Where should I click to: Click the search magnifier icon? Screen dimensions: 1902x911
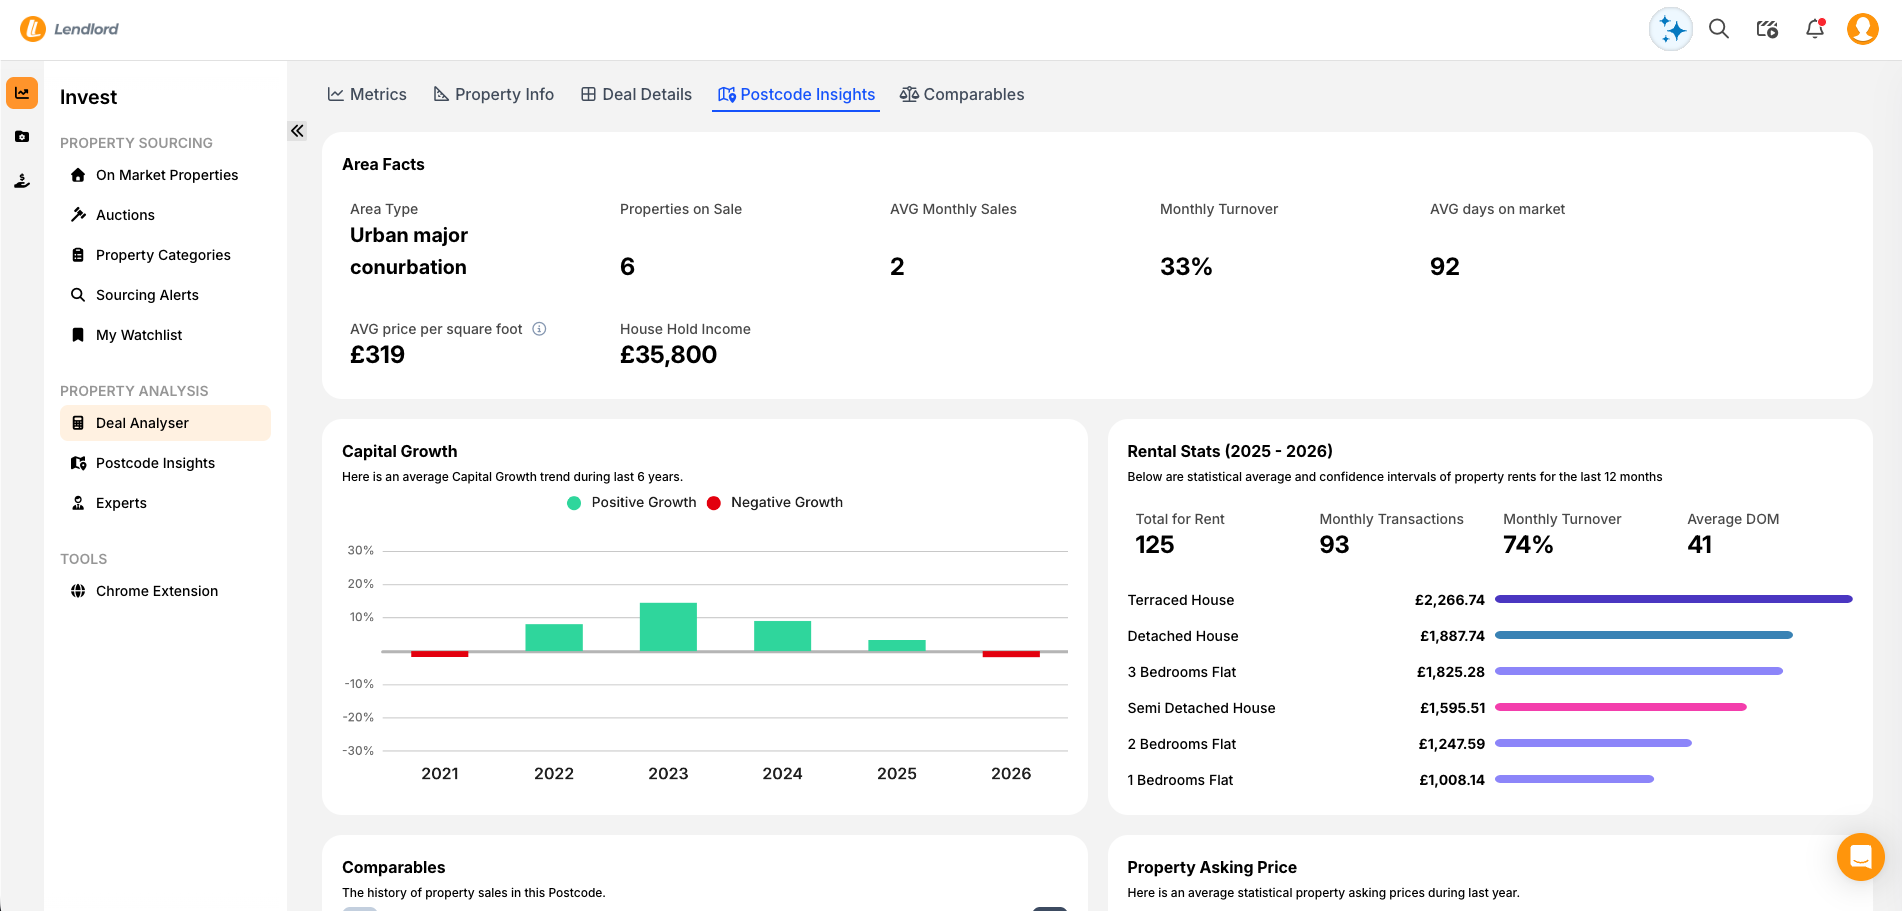(1719, 29)
